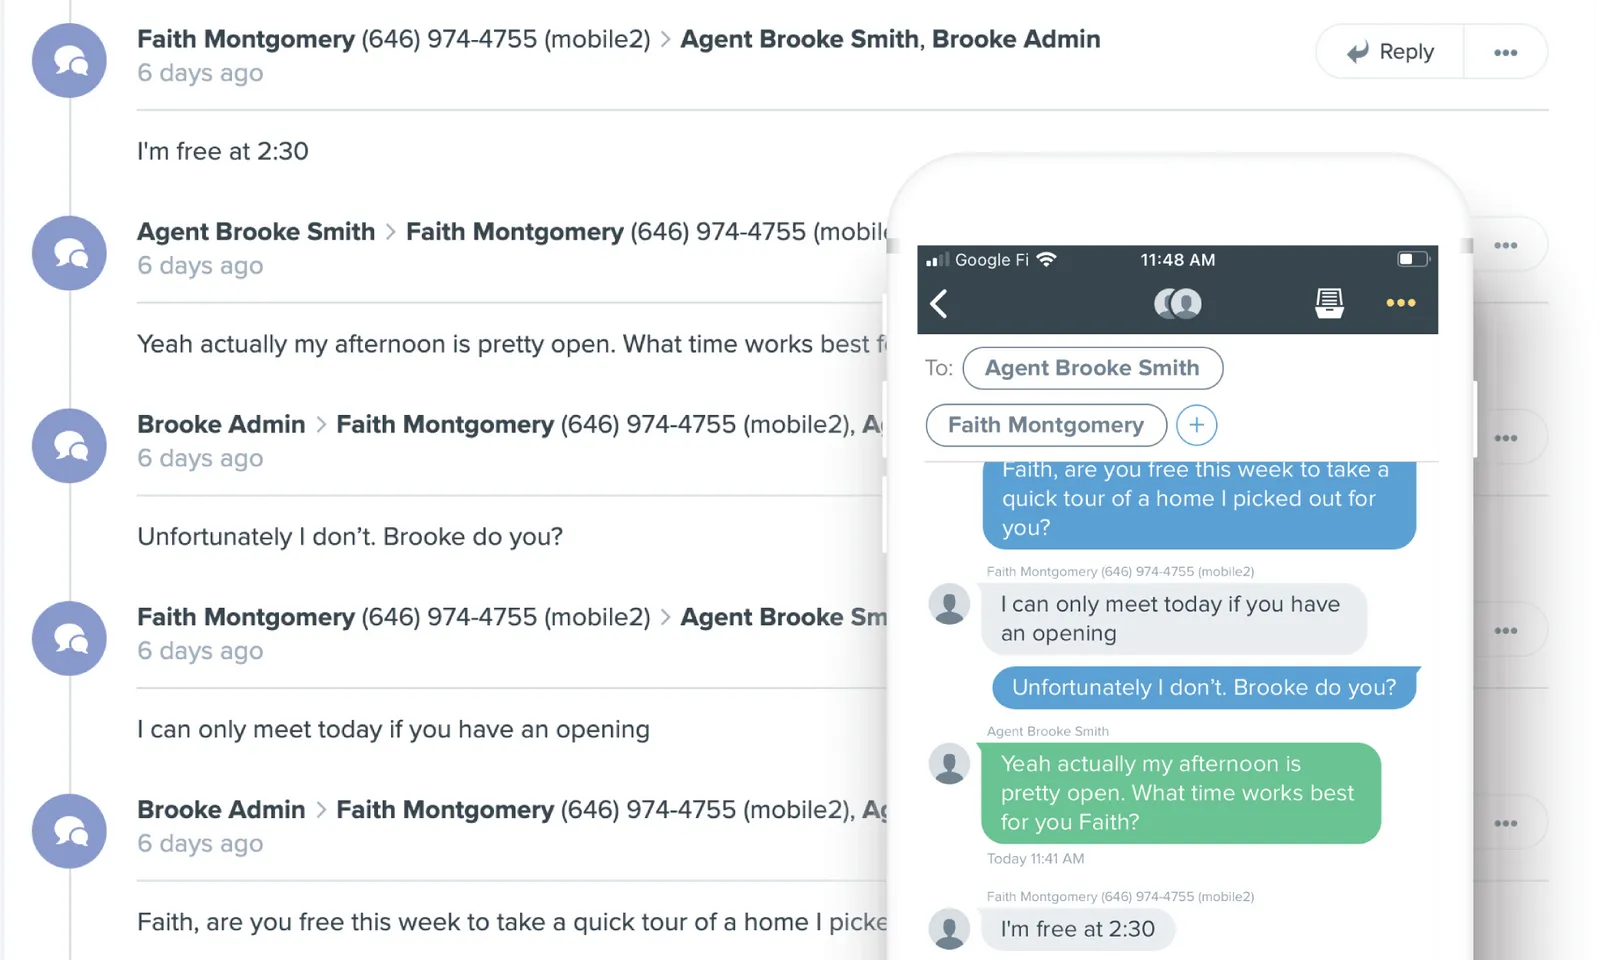Open menu on the bottommost Brooke Admin entry
Screen dimensions: 1600x960
(1505, 821)
